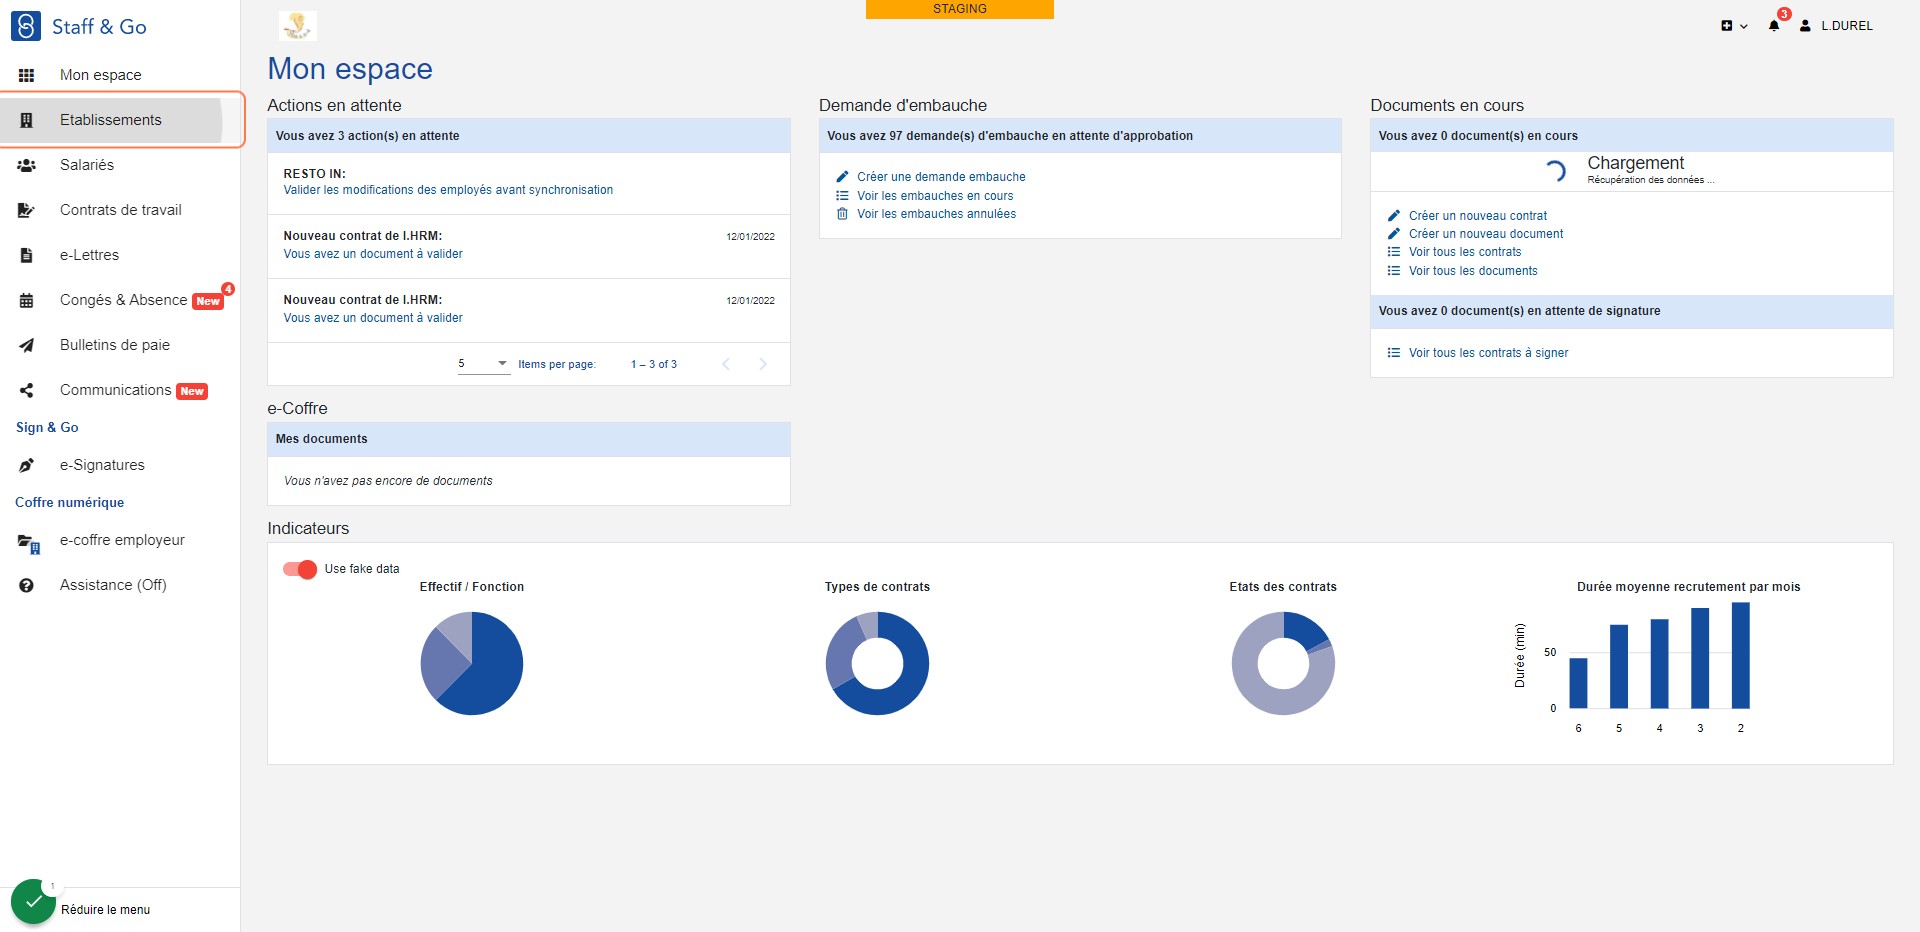Screen dimensions: 1920x932
Task: Click Créer un nouveau document link
Action: click(x=1486, y=234)
